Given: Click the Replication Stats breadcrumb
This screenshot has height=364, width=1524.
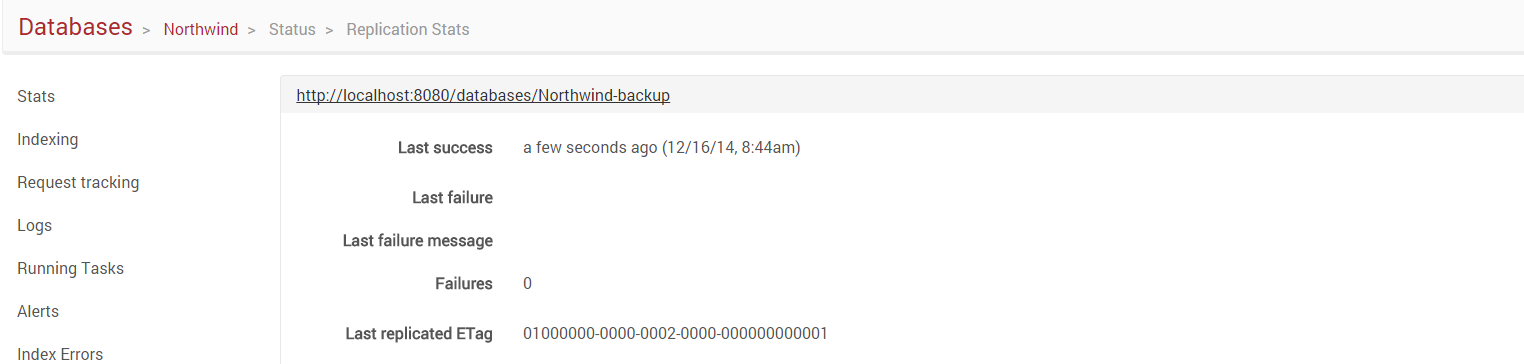Looking at the screenshot, I should click(408, 29).
